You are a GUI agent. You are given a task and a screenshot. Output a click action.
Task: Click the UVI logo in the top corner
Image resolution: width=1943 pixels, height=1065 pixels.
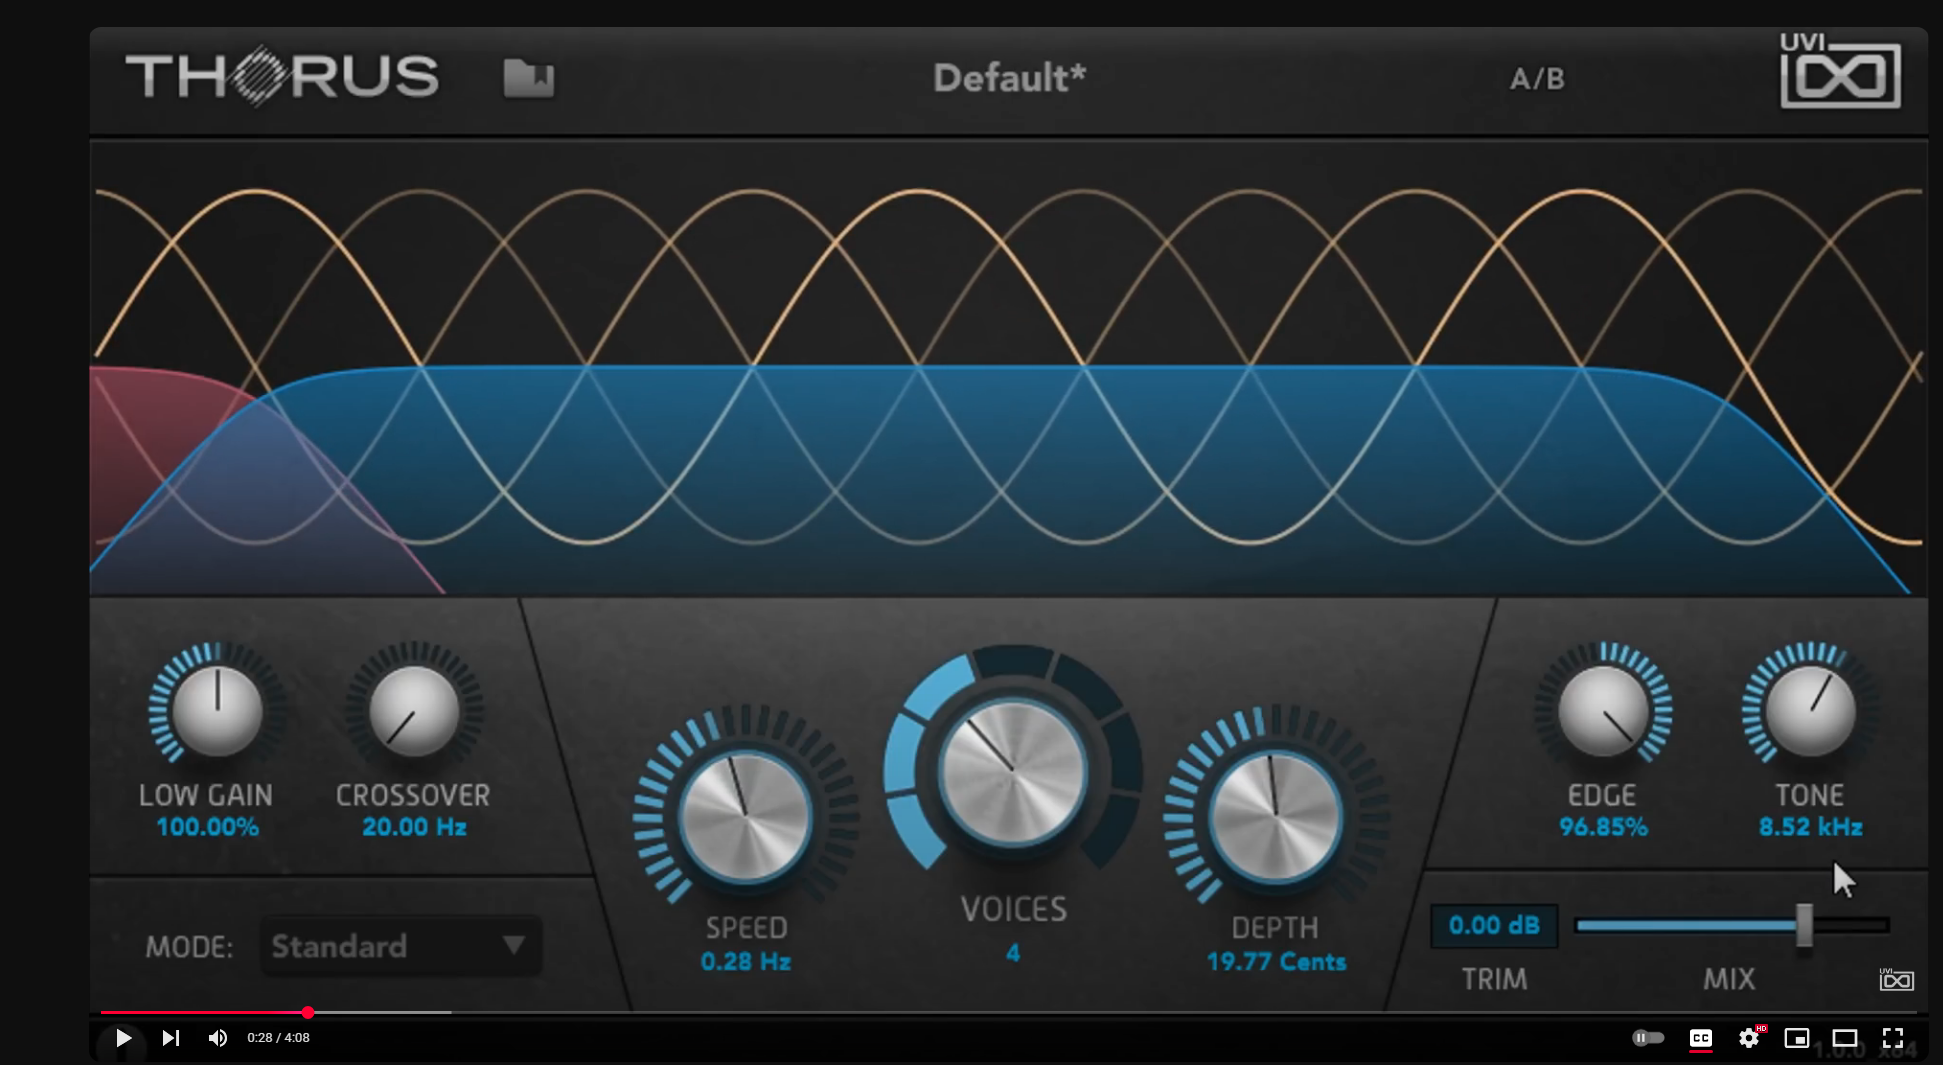pyautogui.click(x=1840, y=70)
